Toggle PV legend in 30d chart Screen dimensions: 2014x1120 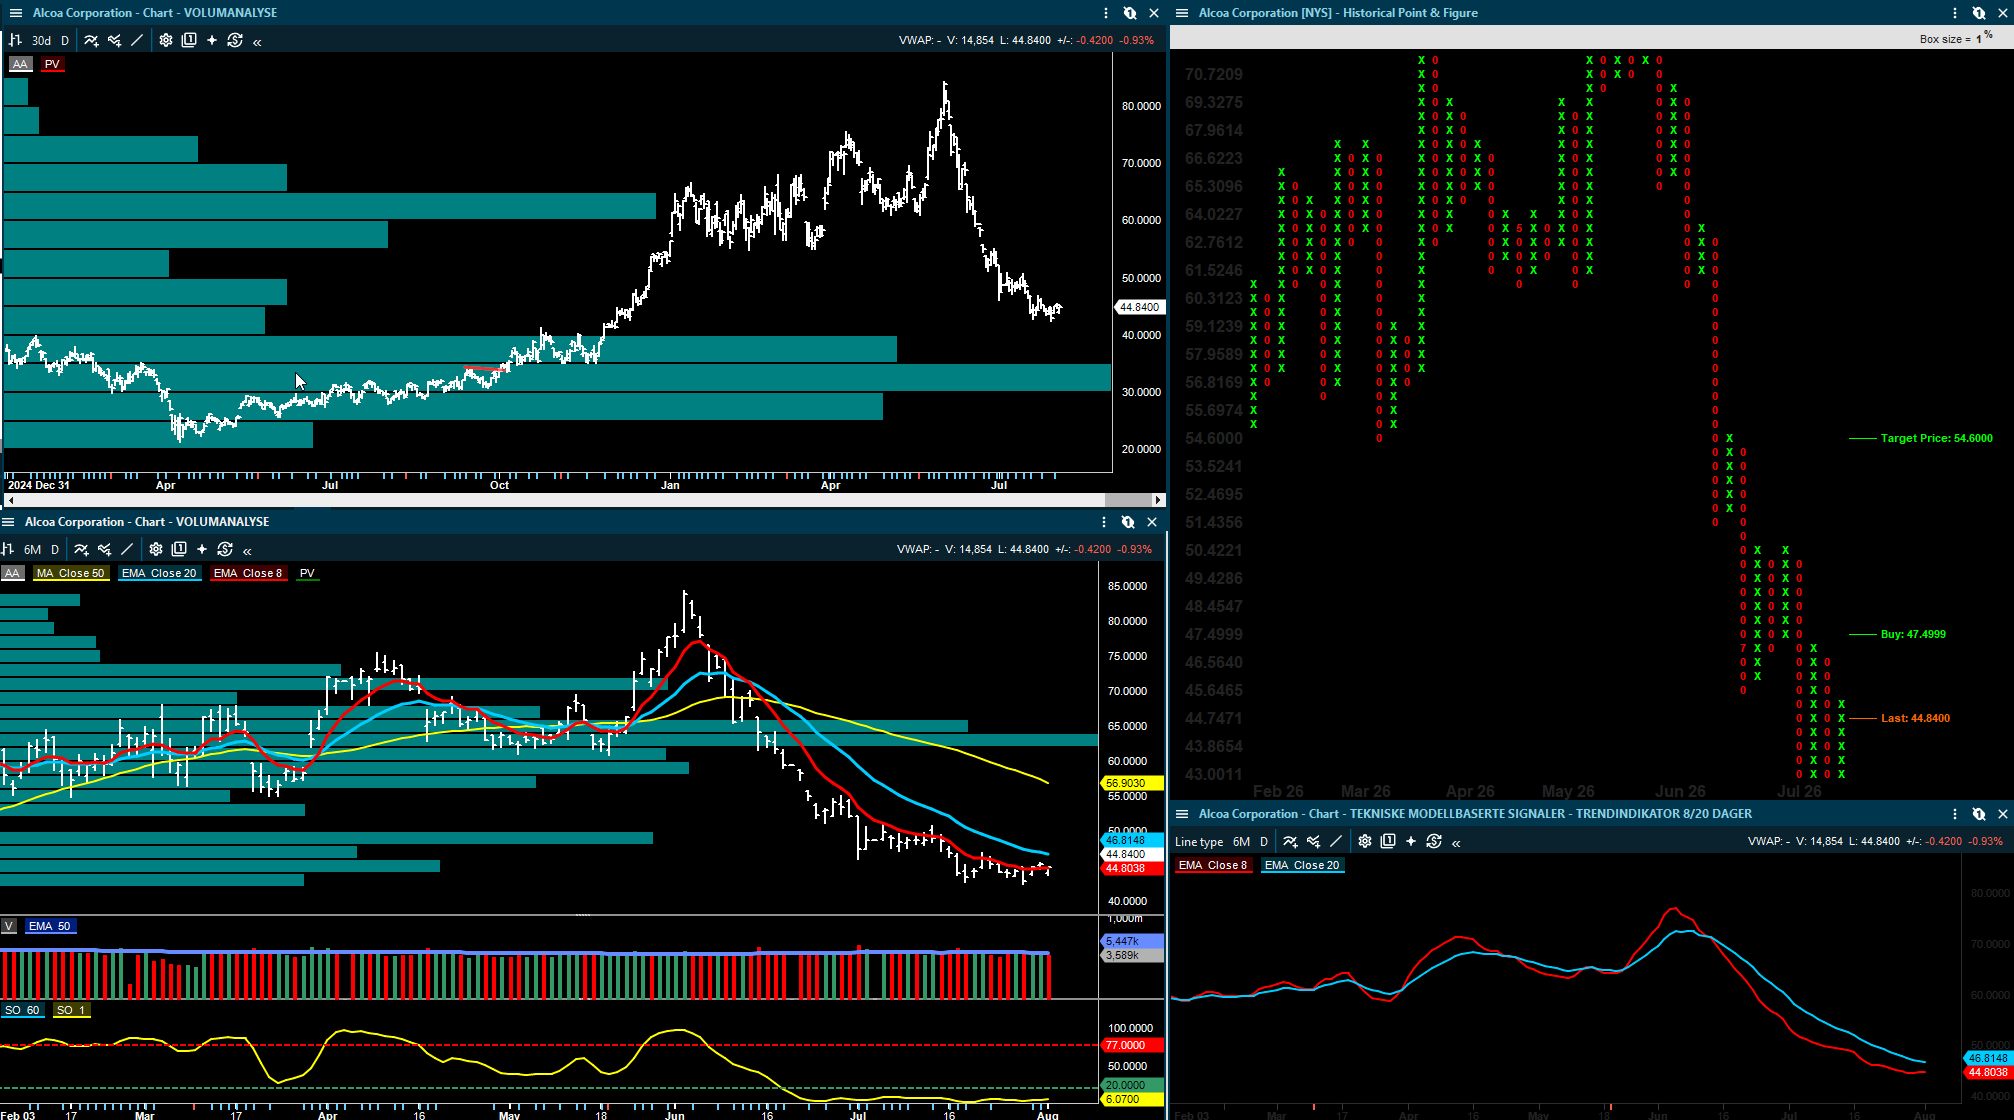[x=52, y=64]
